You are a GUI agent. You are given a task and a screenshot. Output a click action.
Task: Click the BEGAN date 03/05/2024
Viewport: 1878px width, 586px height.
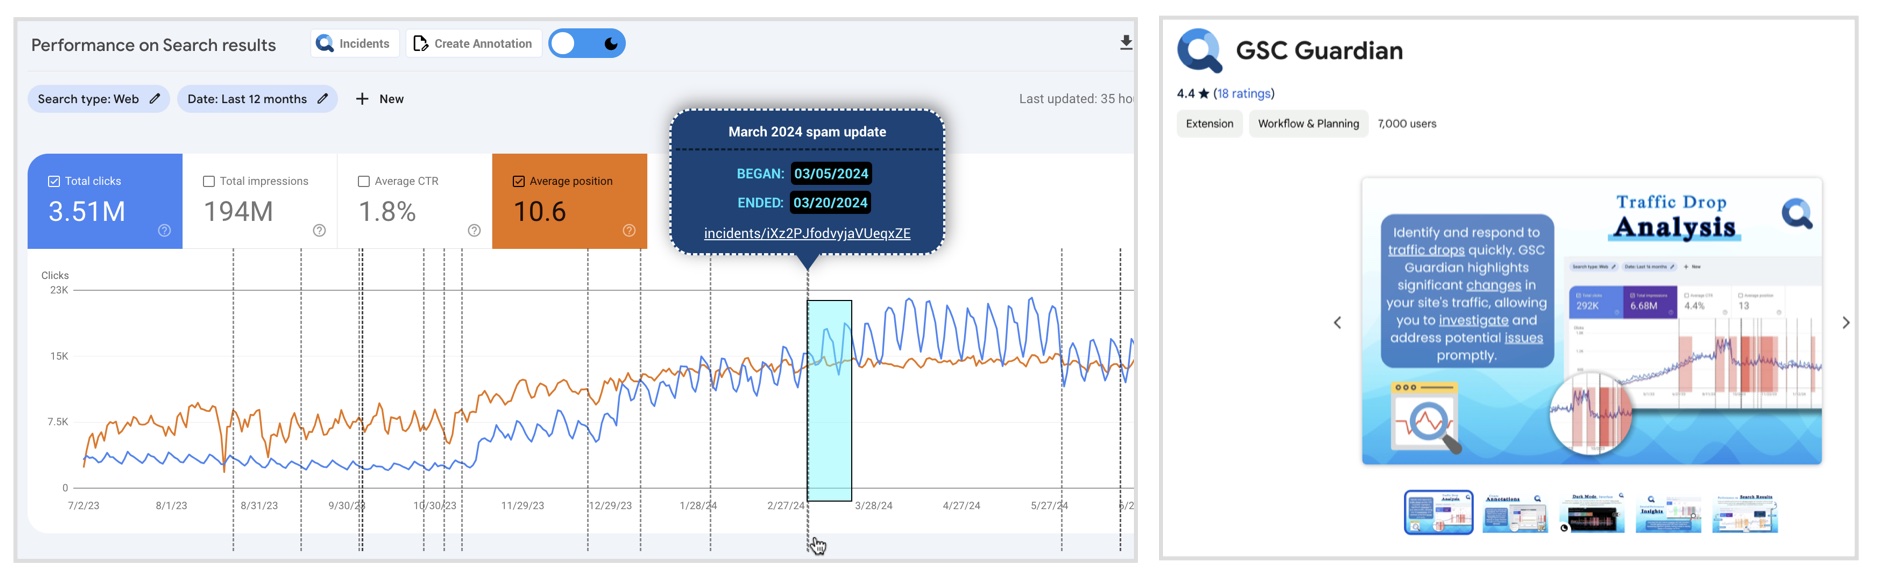[x=831, y=174]
